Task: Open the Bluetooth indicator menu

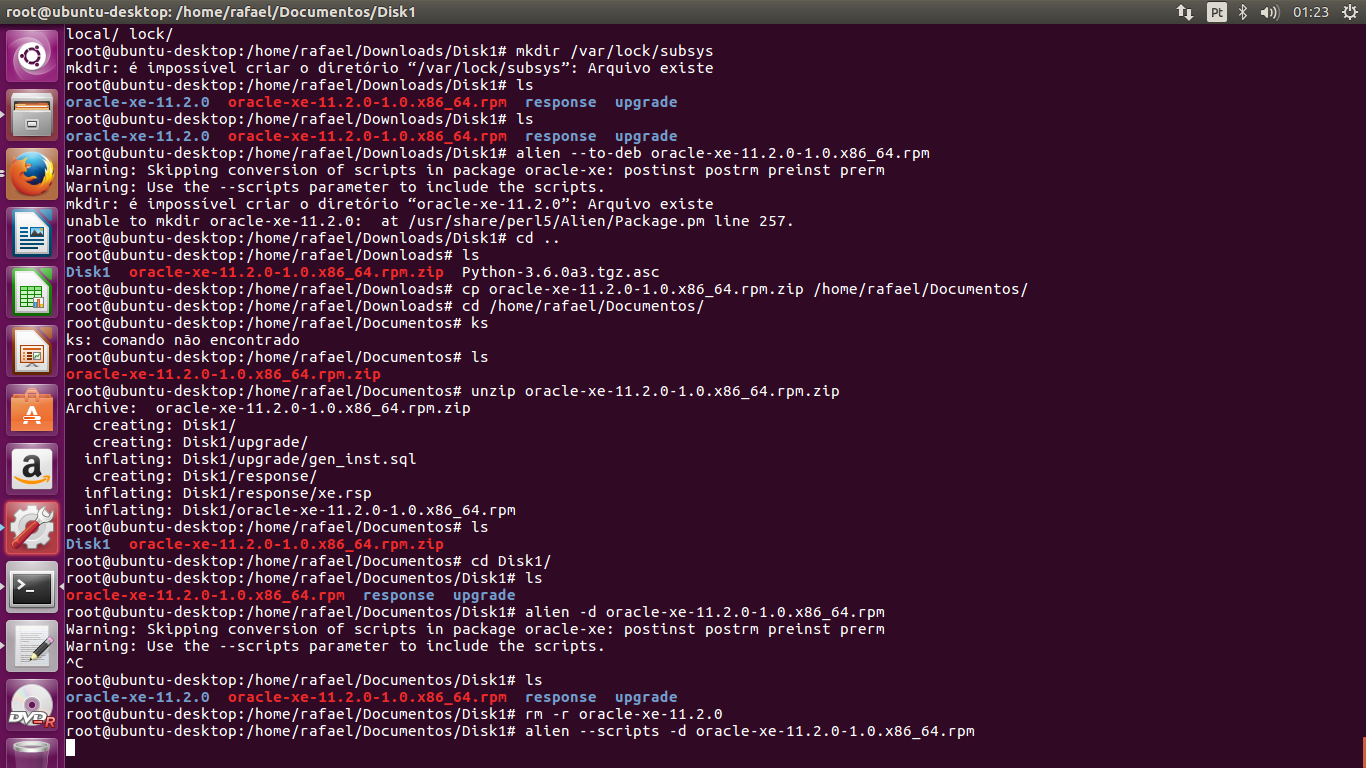Action: point(1244,12)
